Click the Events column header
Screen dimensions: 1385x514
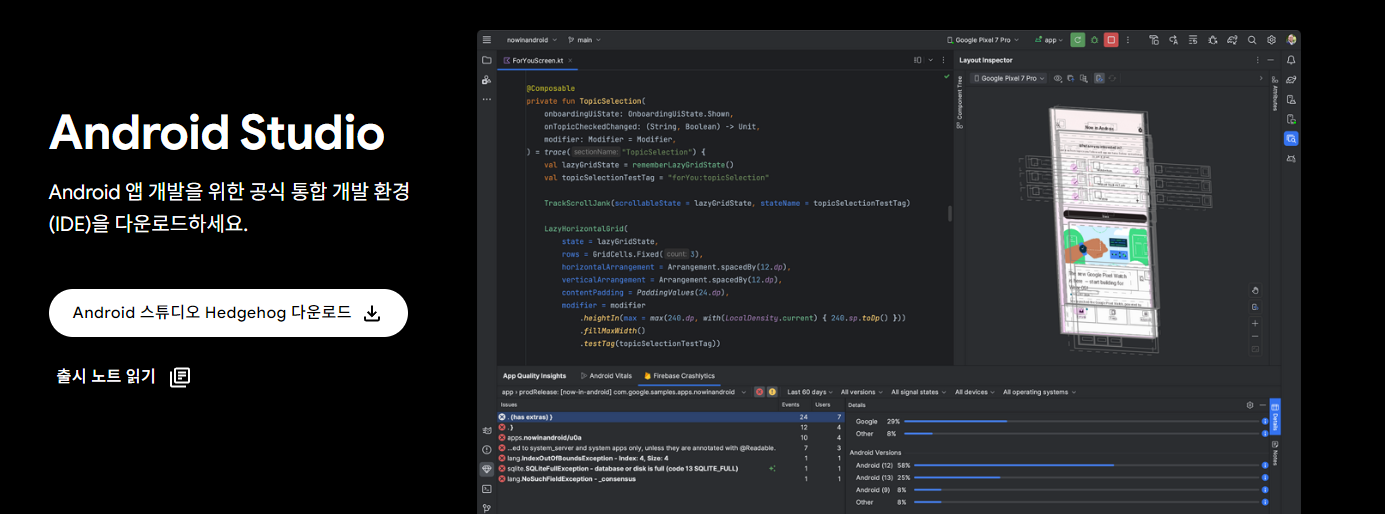coord(790,405)
